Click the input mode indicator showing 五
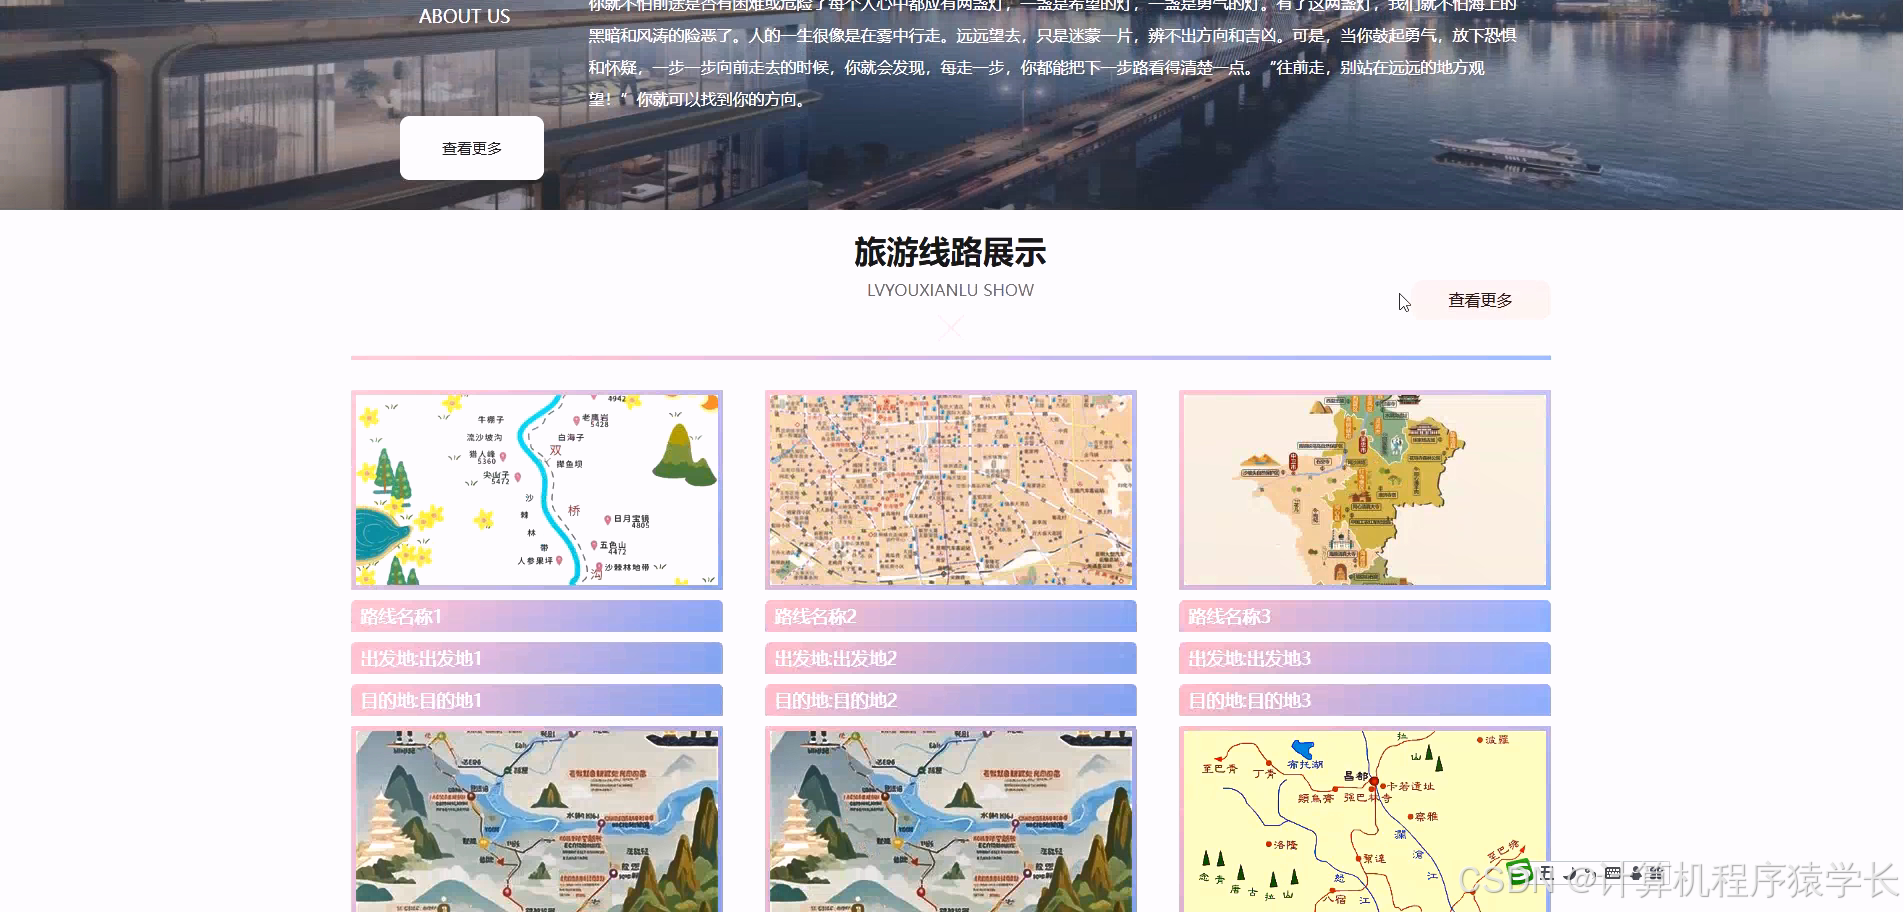1904x912 pixels. tap(1547, 872)
